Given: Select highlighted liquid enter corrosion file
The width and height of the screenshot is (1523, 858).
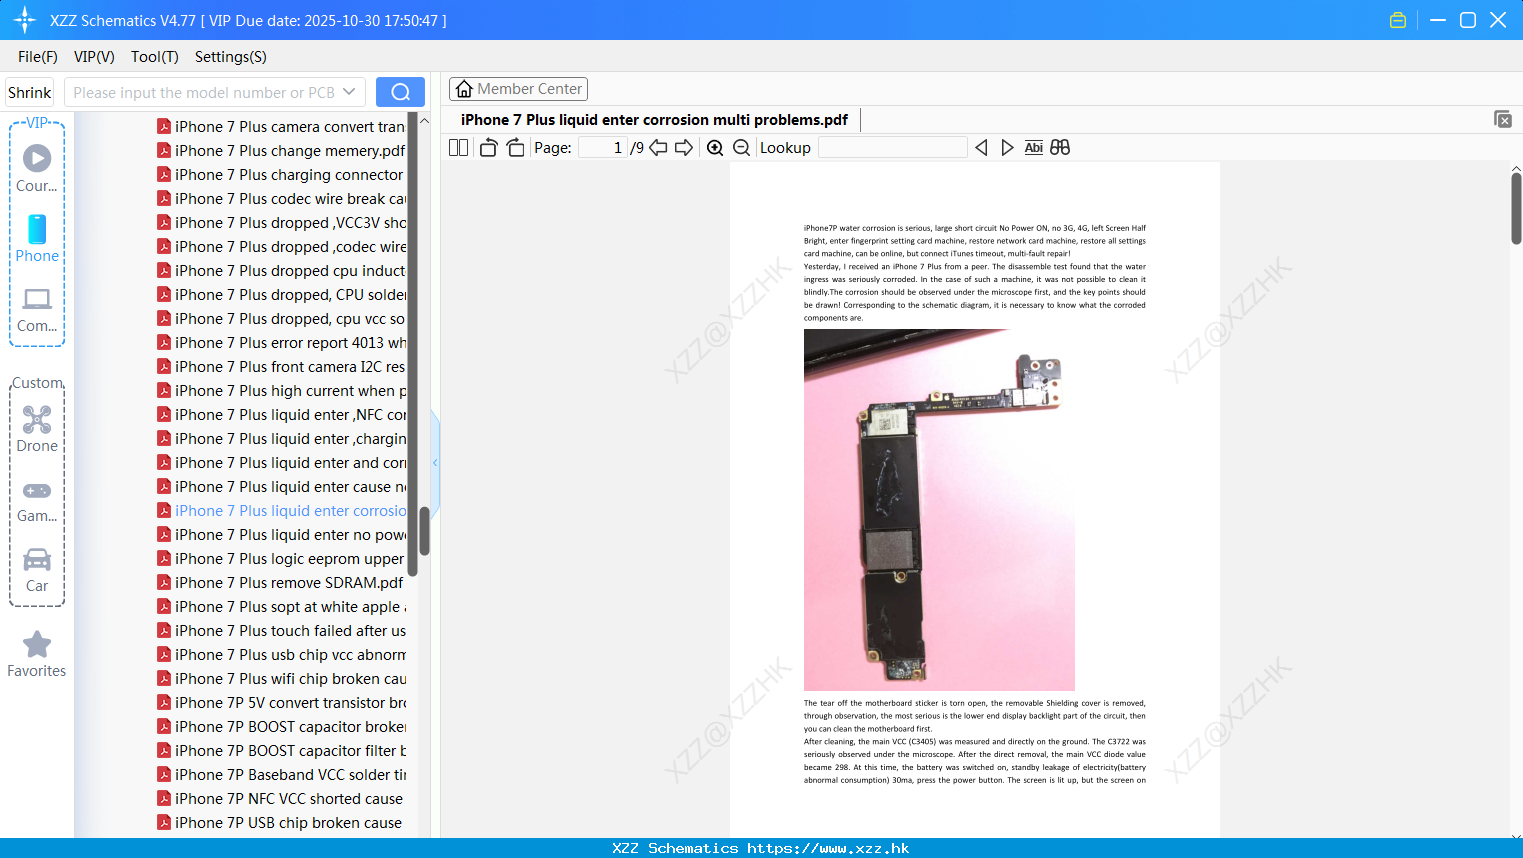Looking at the screenshot, I should tap(281, 510).
